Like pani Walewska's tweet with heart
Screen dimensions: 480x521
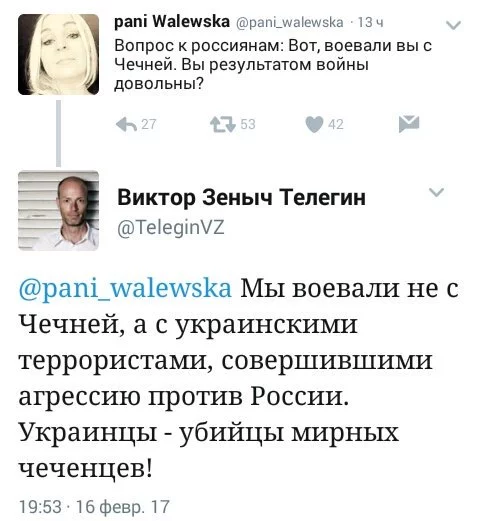point(314,124)
